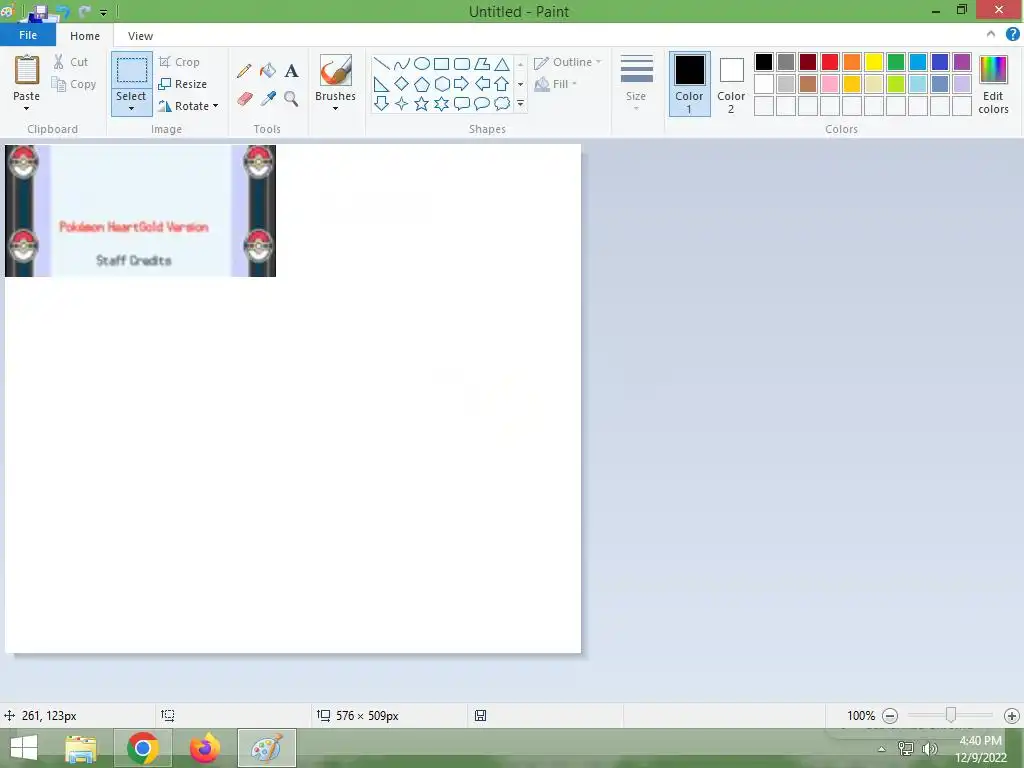Select the Color picker eyedropper tool
The height and width of the screenshot is (768, 1024).
(268, 99)
